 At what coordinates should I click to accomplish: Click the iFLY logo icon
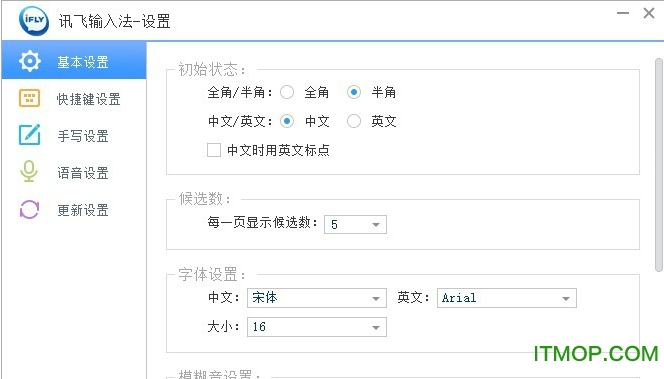point(34,20)
